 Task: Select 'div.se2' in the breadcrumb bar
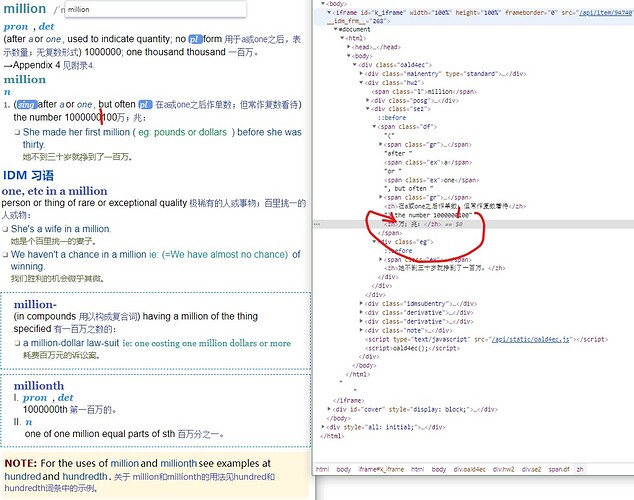tap(531, 469)
